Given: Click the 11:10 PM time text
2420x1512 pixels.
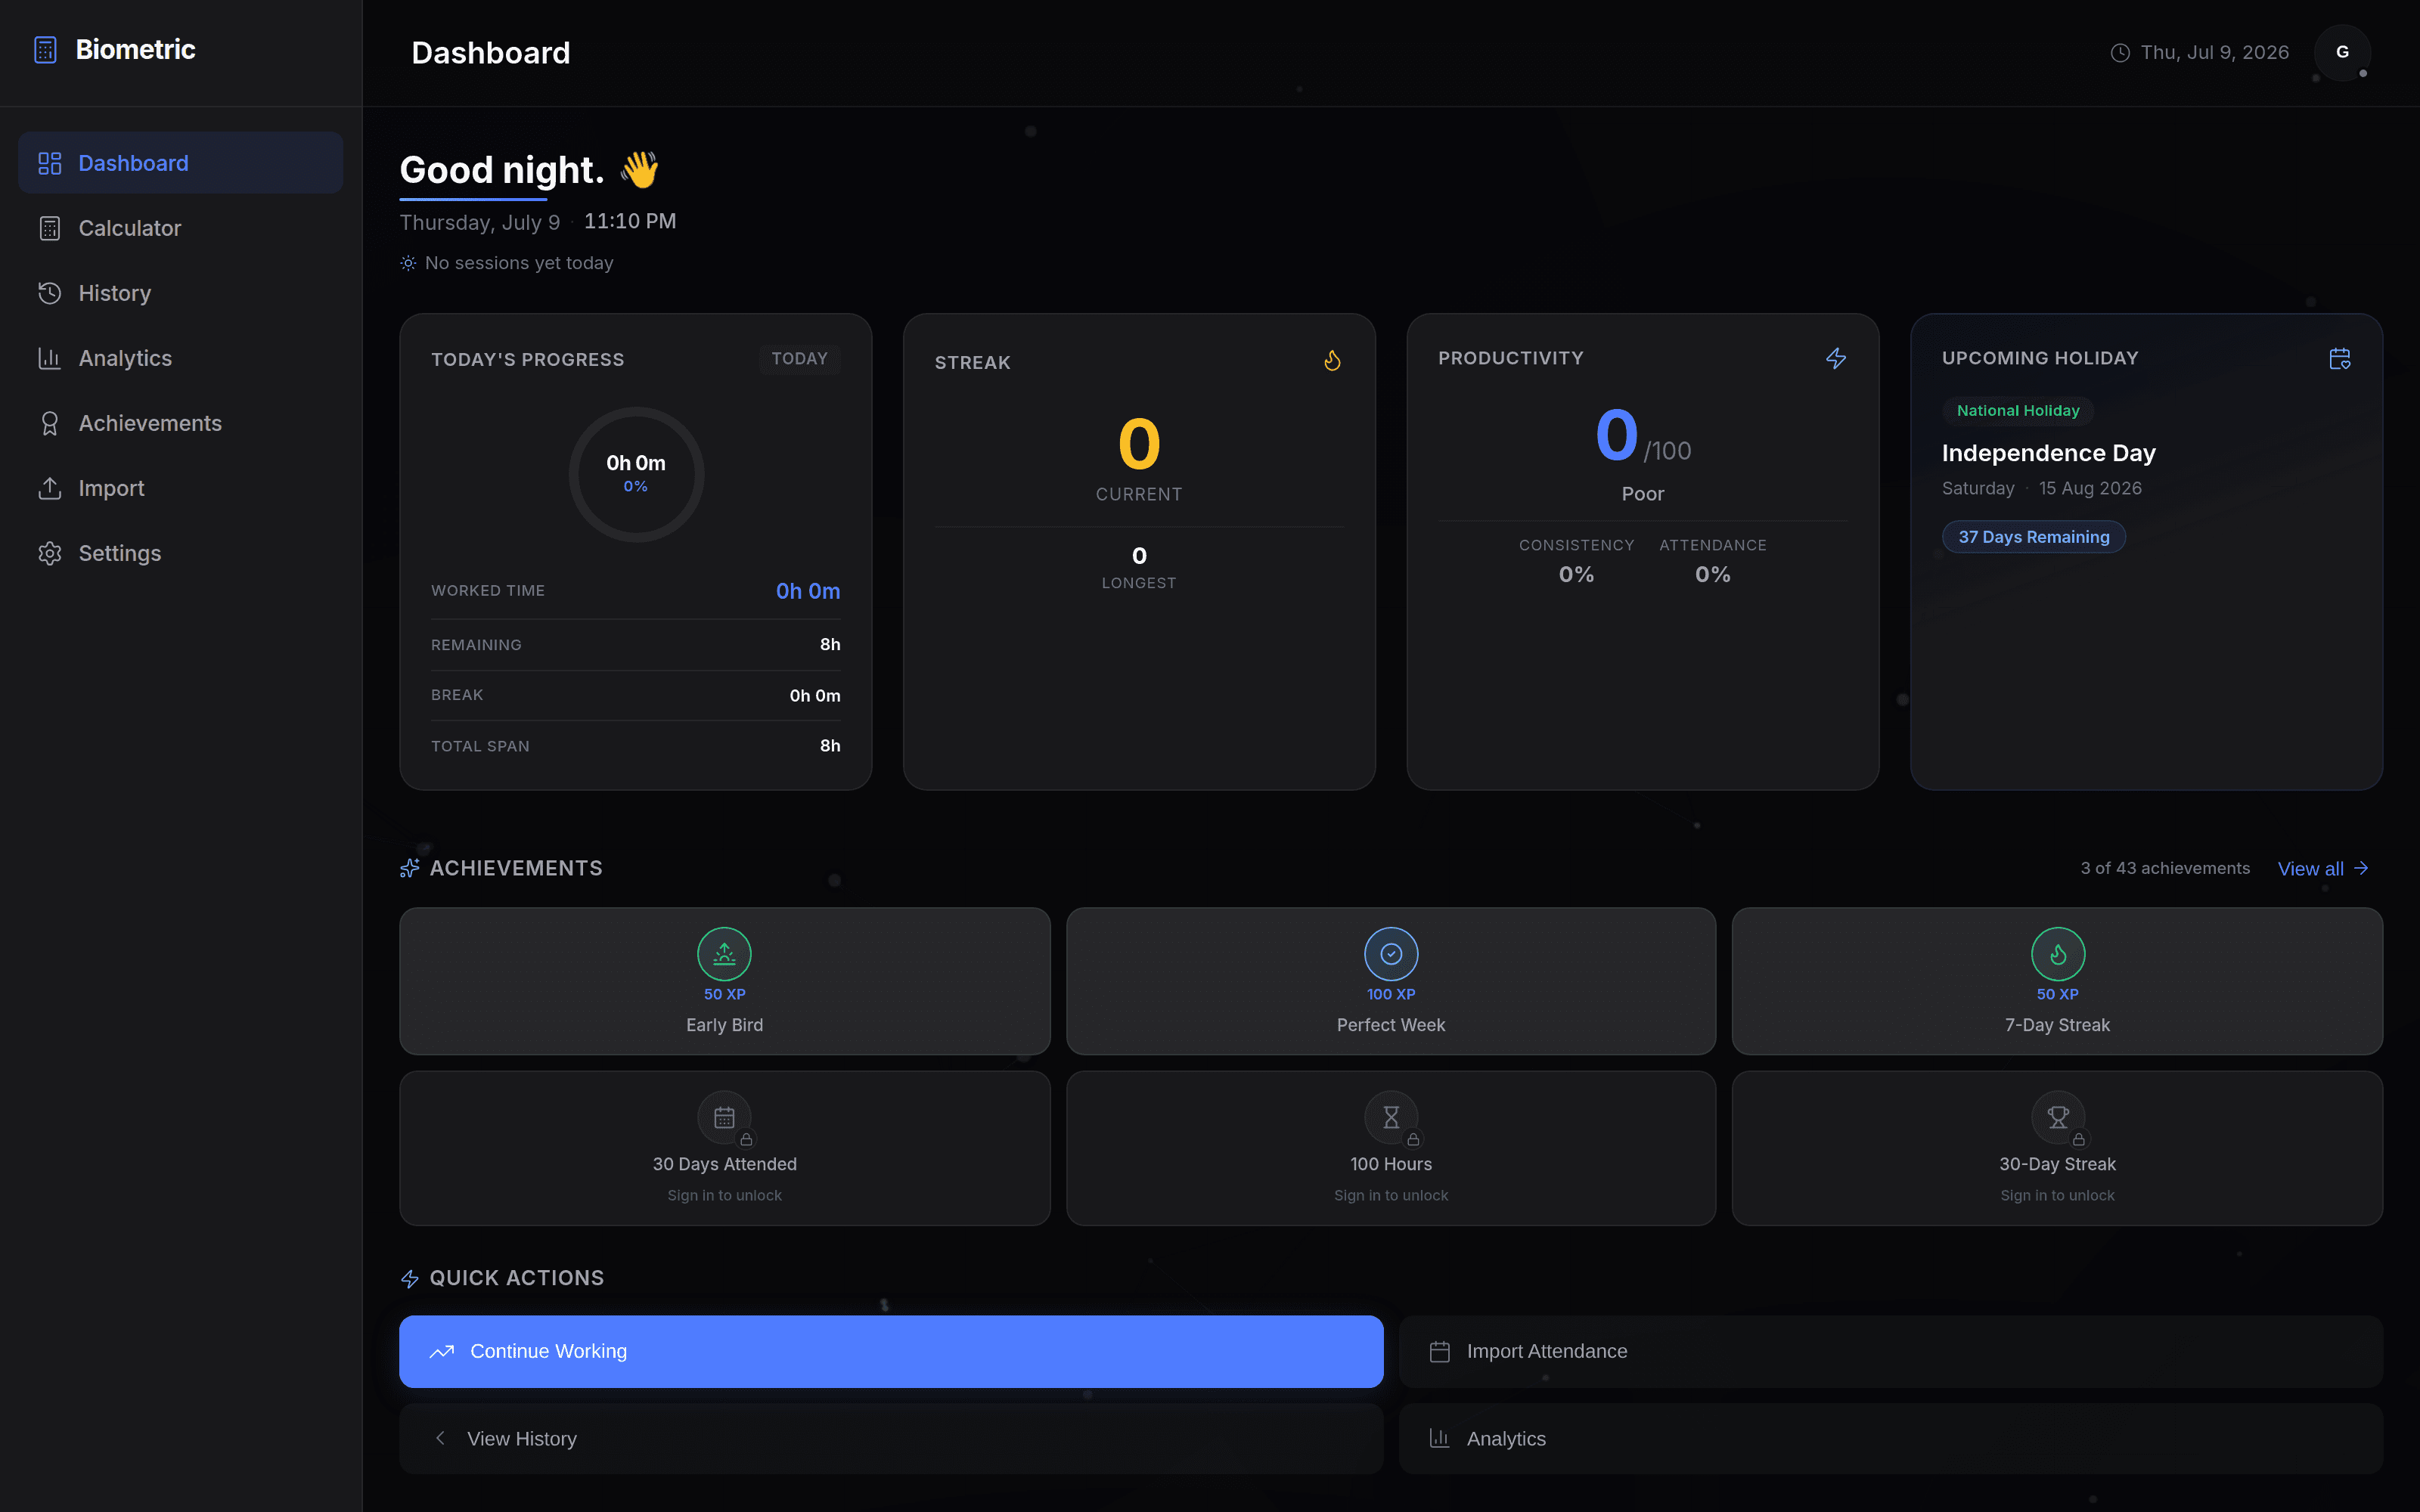Looking at the screenshot, I should pos(630,221).
